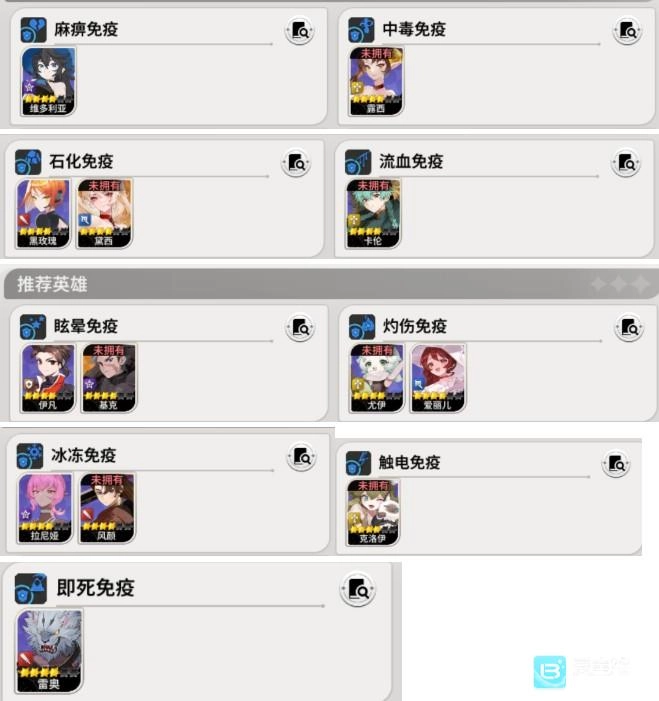Screen dimensions: 659x701
Task: Select the hero portrait 露西
Action: click(376, 81)
